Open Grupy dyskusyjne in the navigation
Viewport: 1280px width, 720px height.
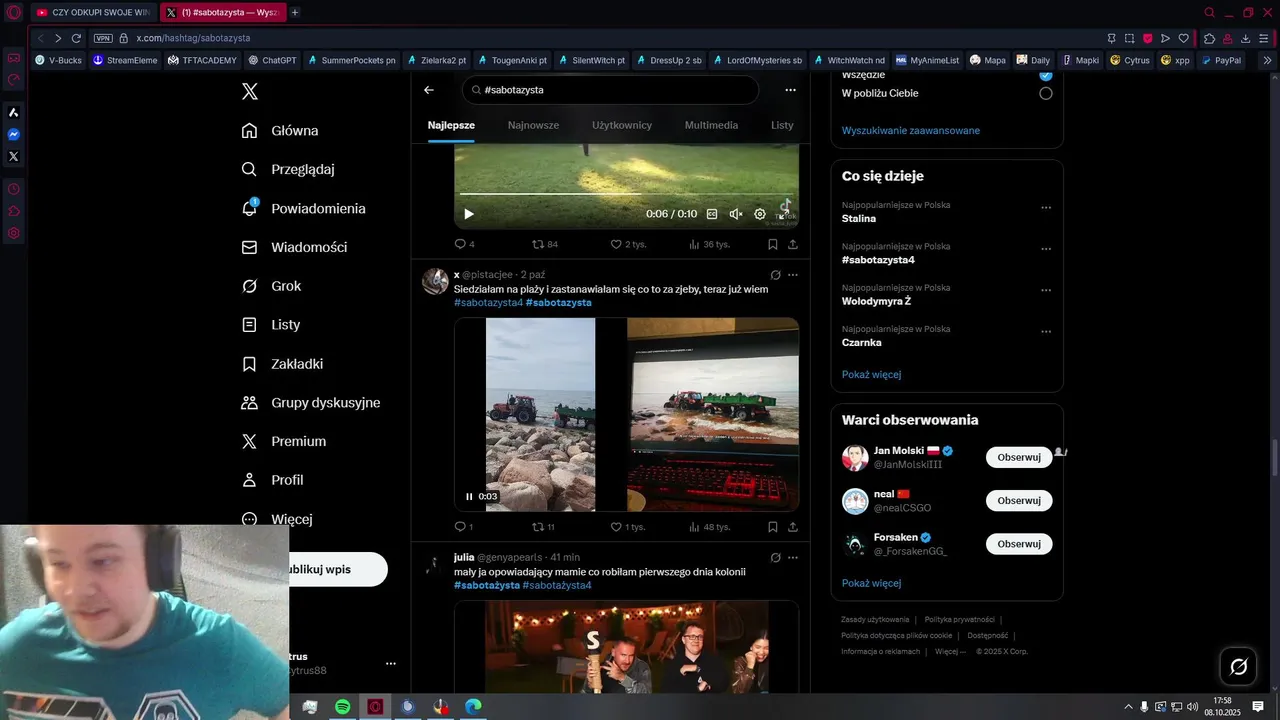(x=311, y=402)
